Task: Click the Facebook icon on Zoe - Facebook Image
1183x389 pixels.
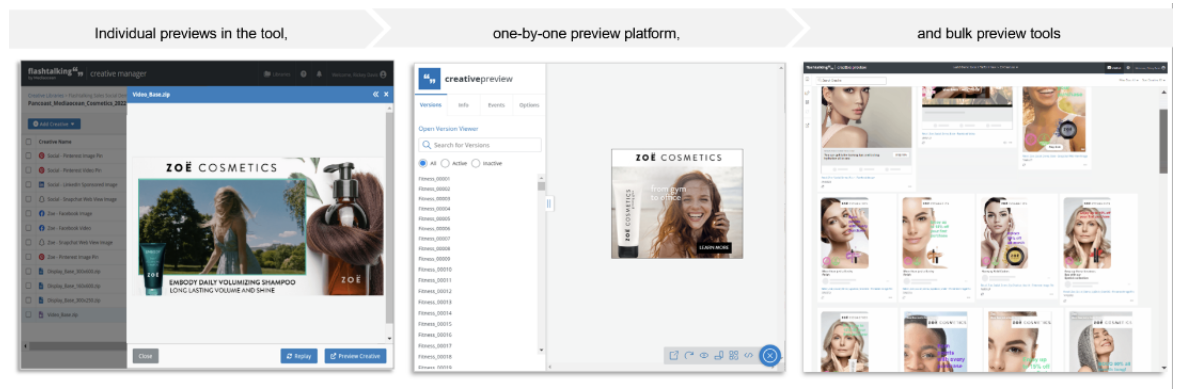Action: point(41,213)
